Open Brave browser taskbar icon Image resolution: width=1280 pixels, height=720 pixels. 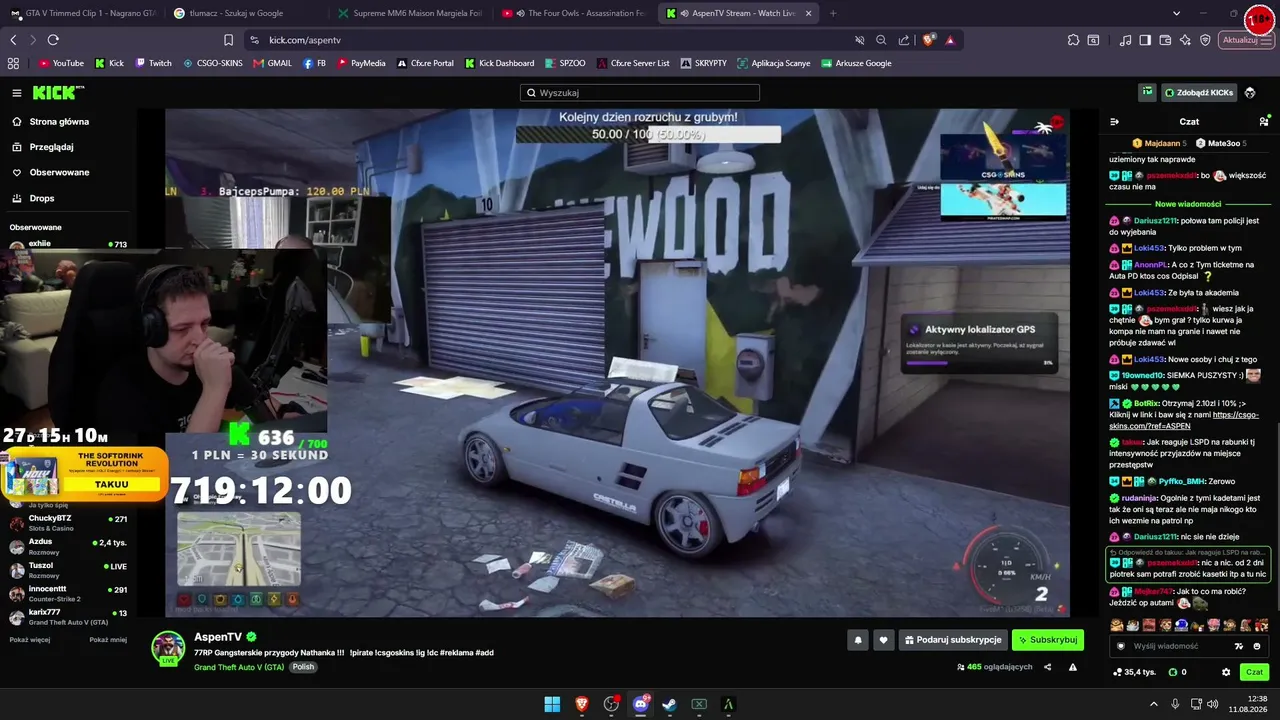pos(582,704)
